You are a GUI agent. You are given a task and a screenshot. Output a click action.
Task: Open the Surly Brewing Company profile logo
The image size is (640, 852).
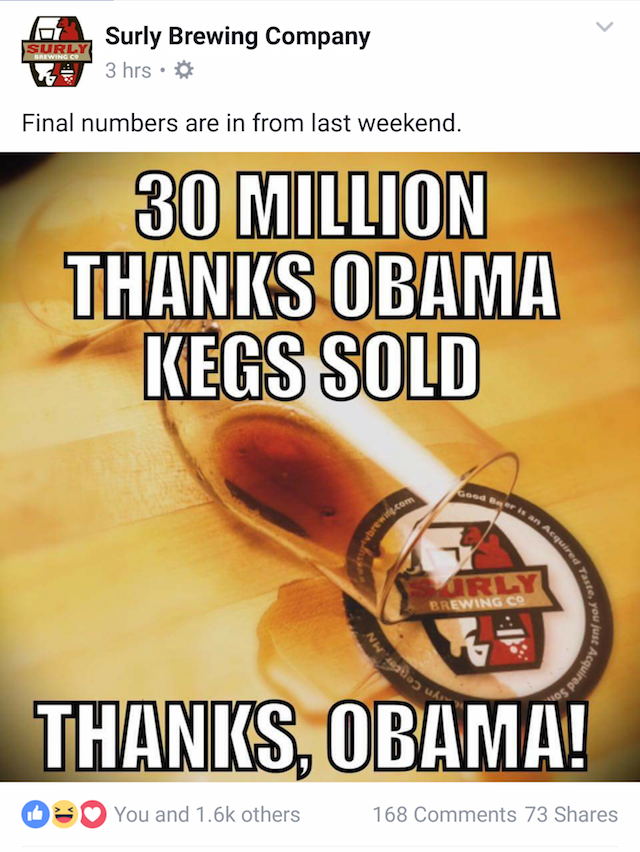[x=57, y=52]
